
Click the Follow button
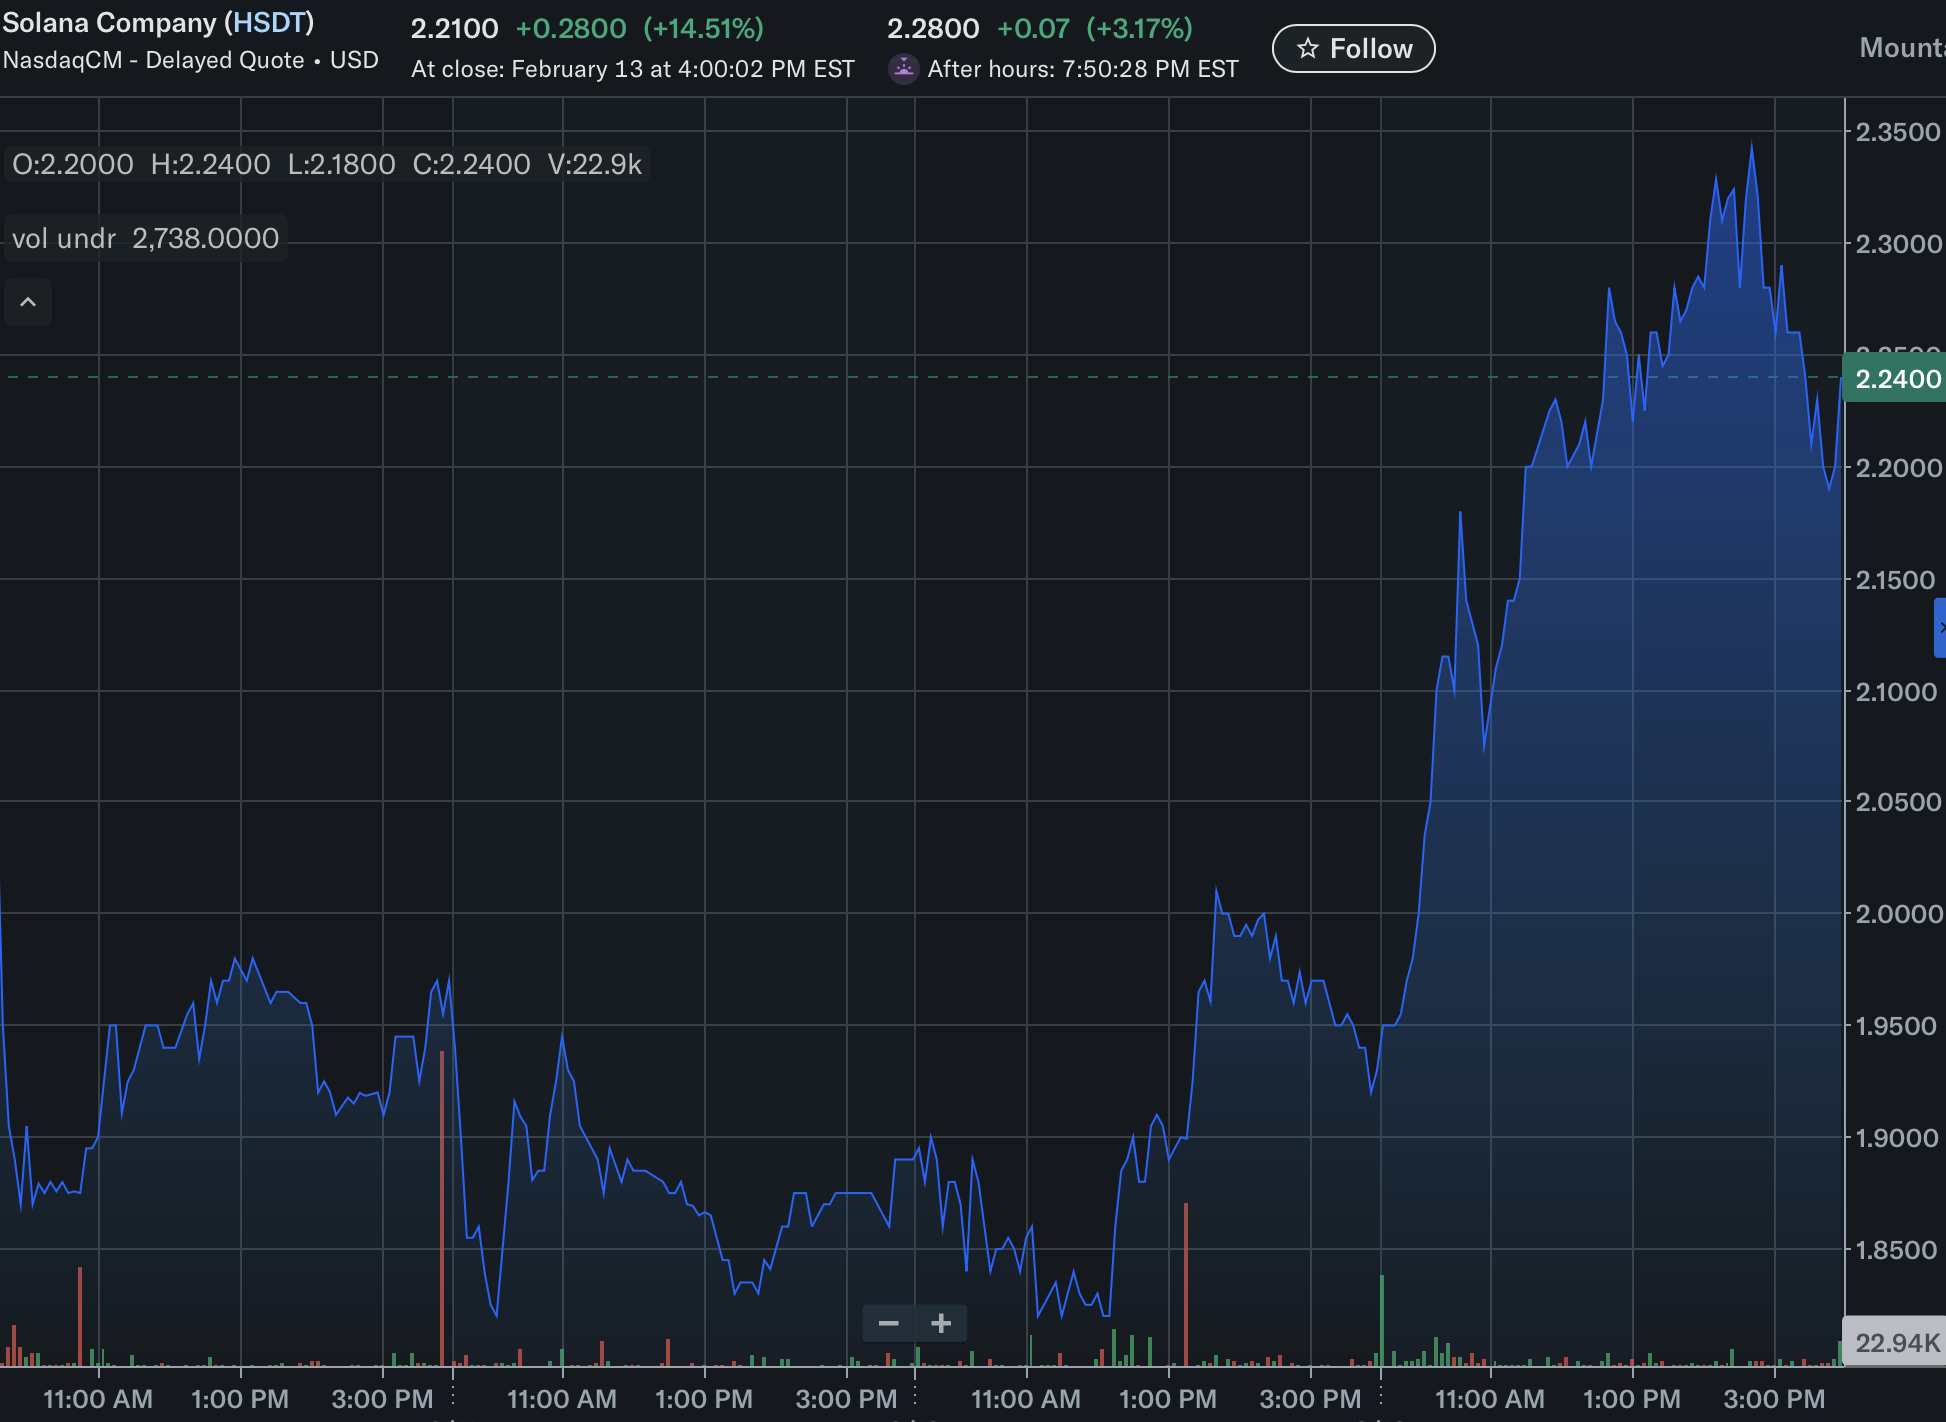pos(1353,48)
